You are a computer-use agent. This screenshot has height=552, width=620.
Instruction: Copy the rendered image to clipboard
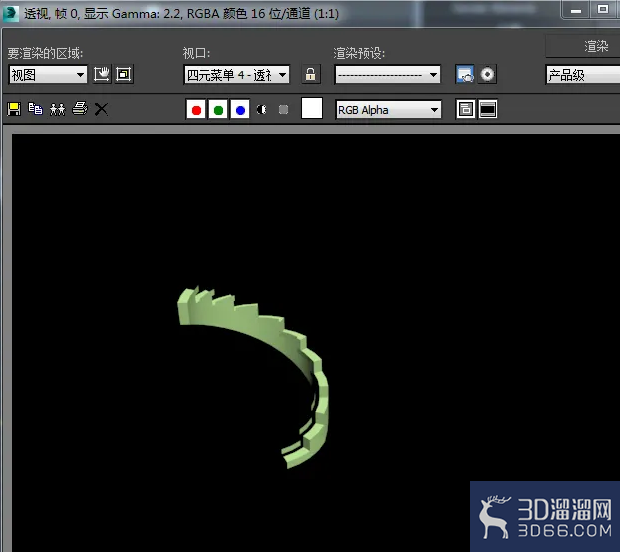click(x=36, y=109)
